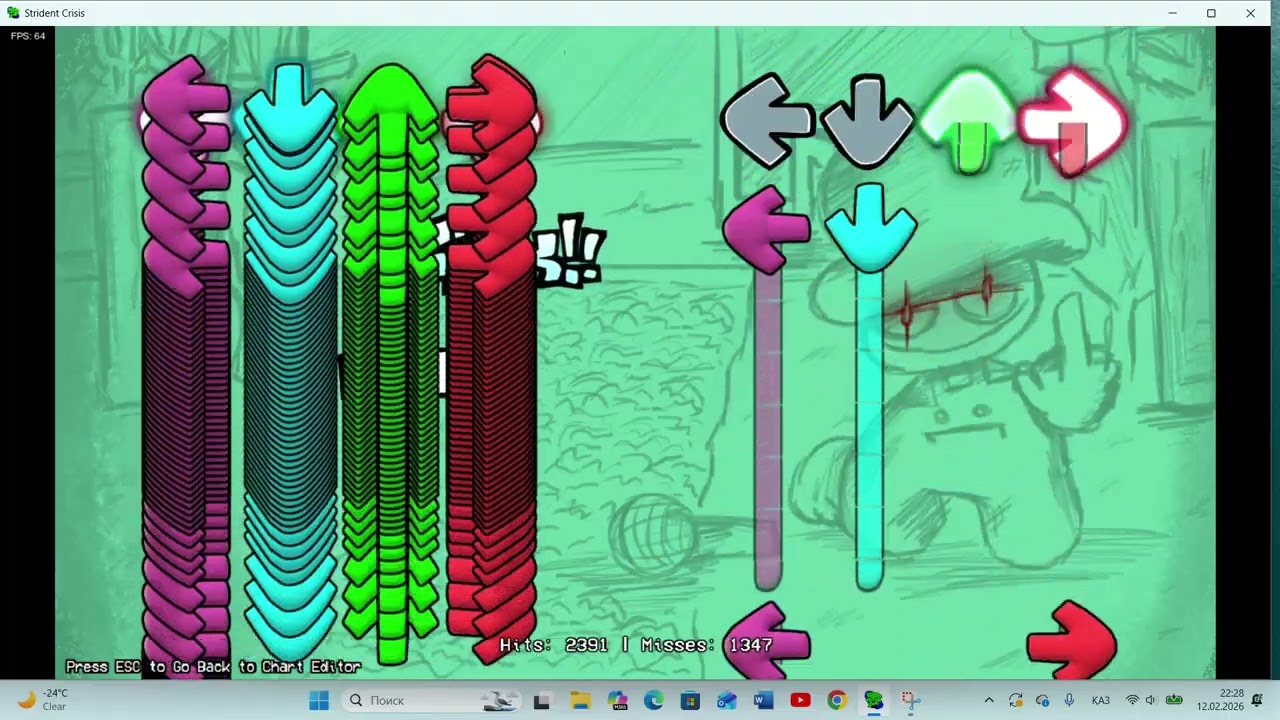Click the gray left arrow receptor
Viewport: 1280px width, 720px height.
pyautogui.click(x=767, y=121)
